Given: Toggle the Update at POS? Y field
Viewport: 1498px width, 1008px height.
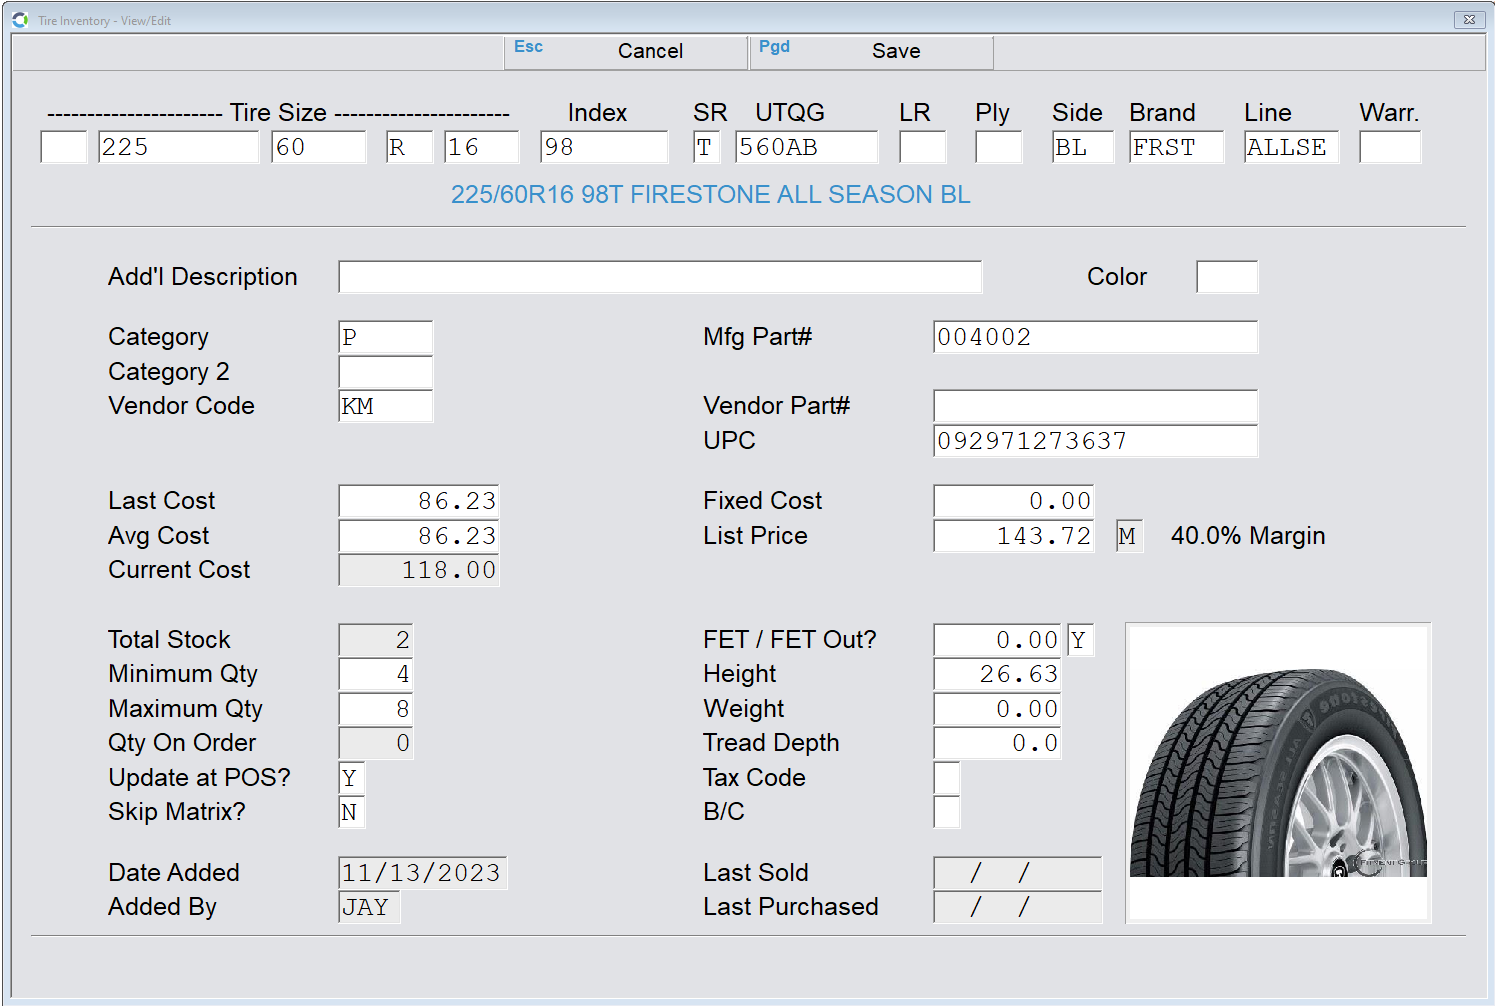Looking at the screenshot, I should pos(352,778).
